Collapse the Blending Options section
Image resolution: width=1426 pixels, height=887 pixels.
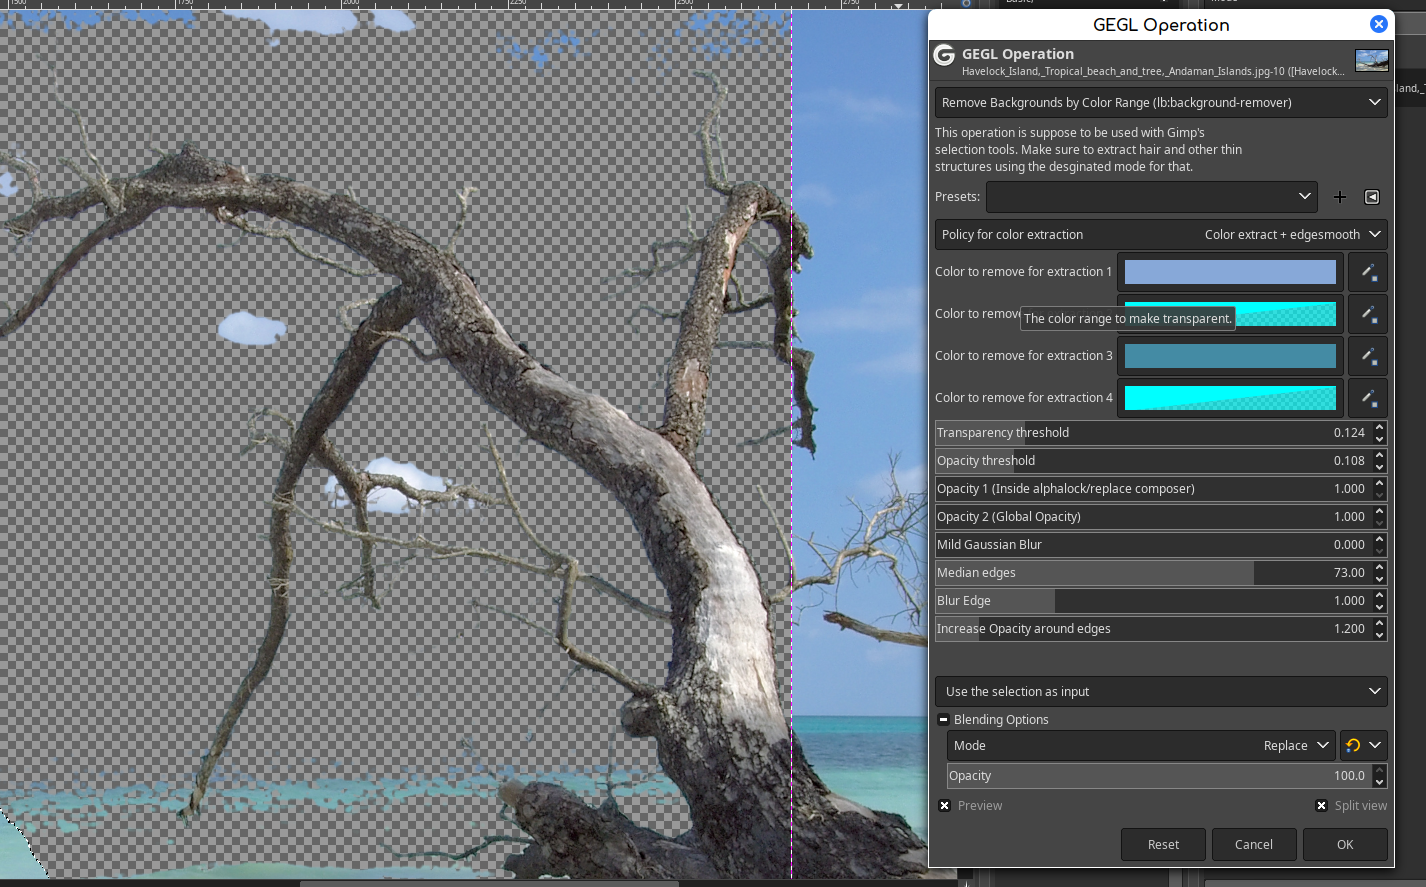[943, 719]
